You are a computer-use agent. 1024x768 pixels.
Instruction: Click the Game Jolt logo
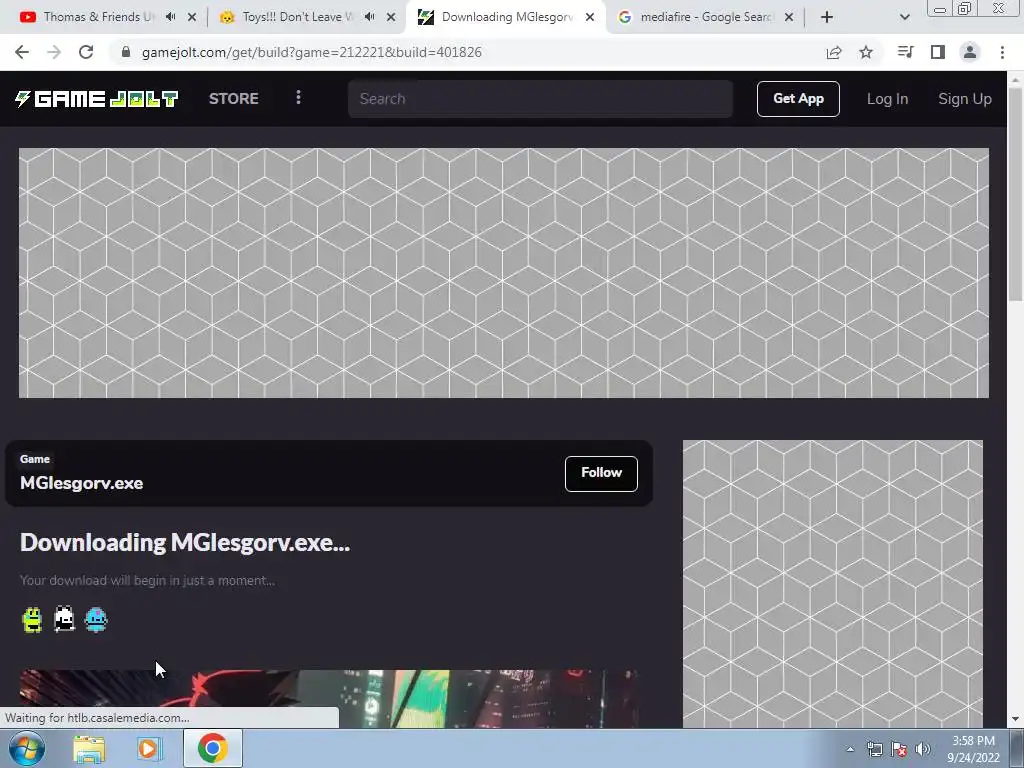click(x=97, y=99)
